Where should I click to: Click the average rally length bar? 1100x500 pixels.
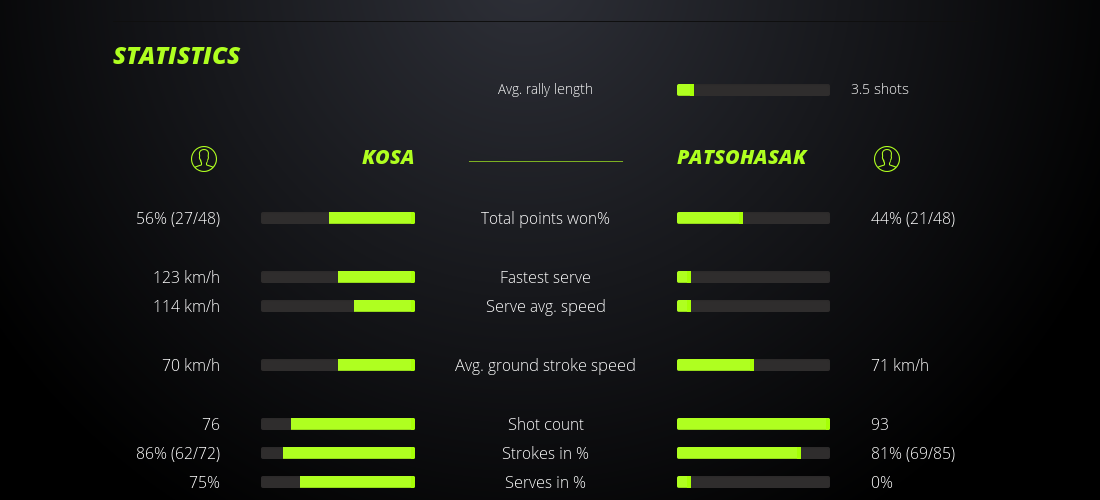coord(753,90)
